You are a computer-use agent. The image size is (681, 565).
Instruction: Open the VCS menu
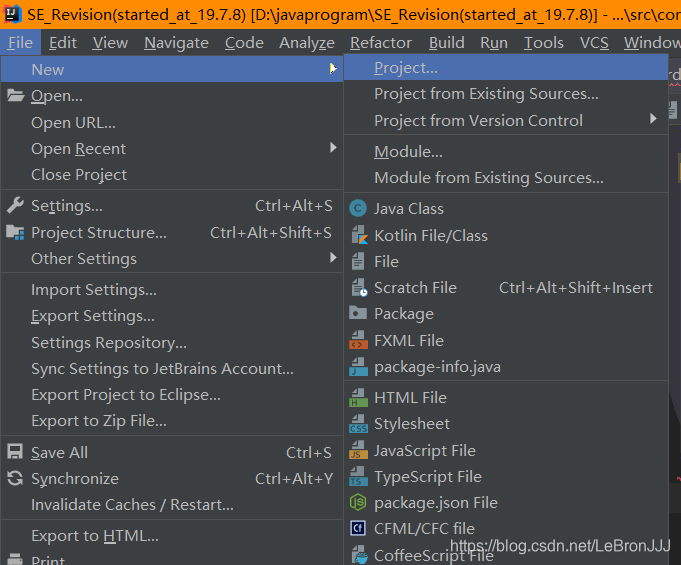(x=594, y=43)
